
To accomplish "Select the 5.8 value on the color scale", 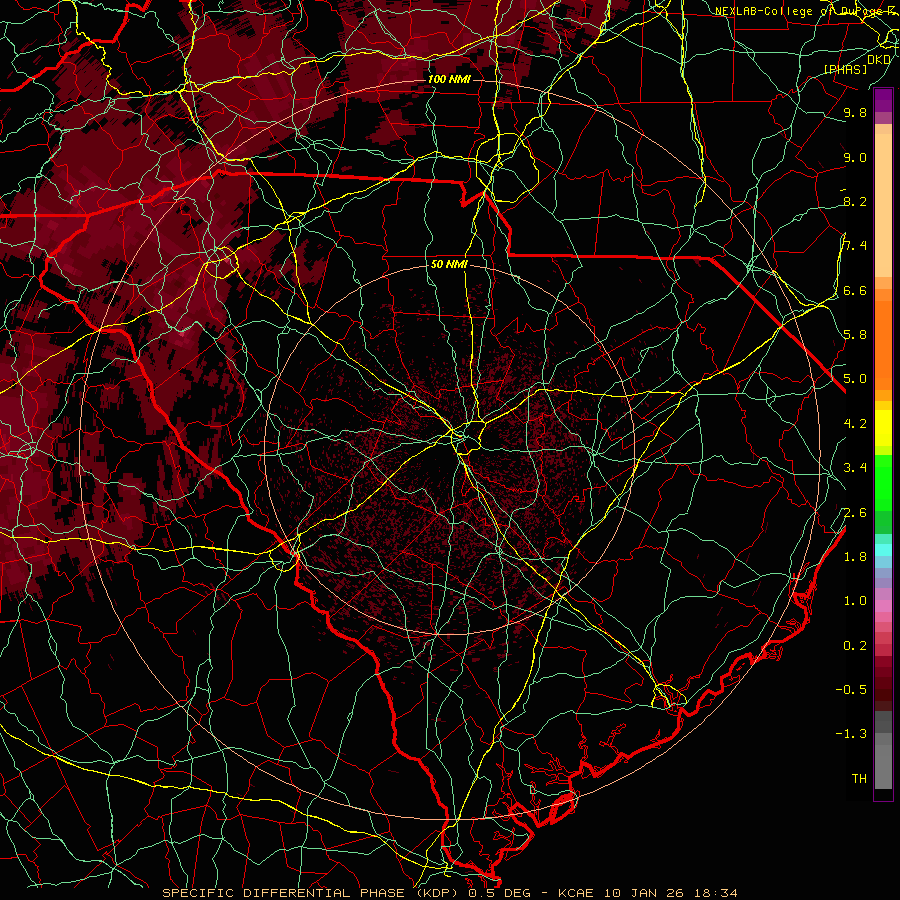I will tap(855, 334).
